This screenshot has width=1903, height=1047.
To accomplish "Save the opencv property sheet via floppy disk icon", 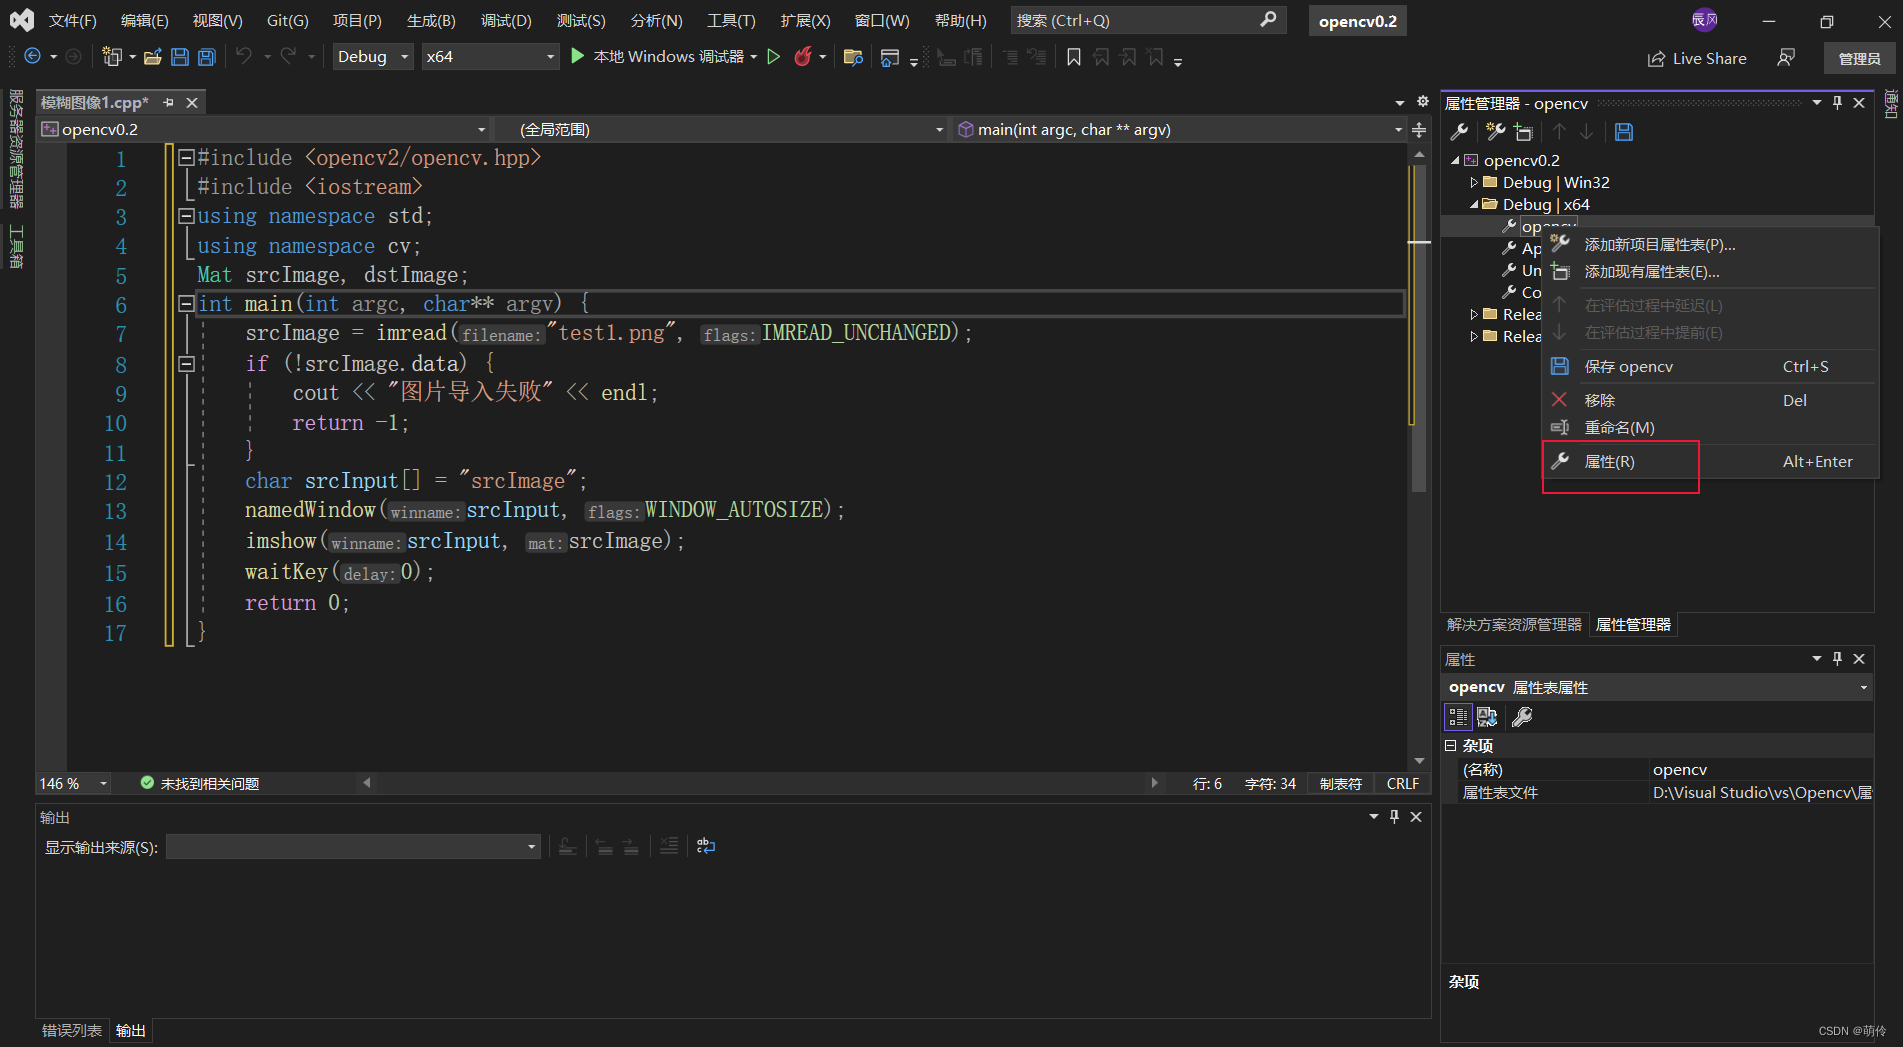I will 1624,132.
